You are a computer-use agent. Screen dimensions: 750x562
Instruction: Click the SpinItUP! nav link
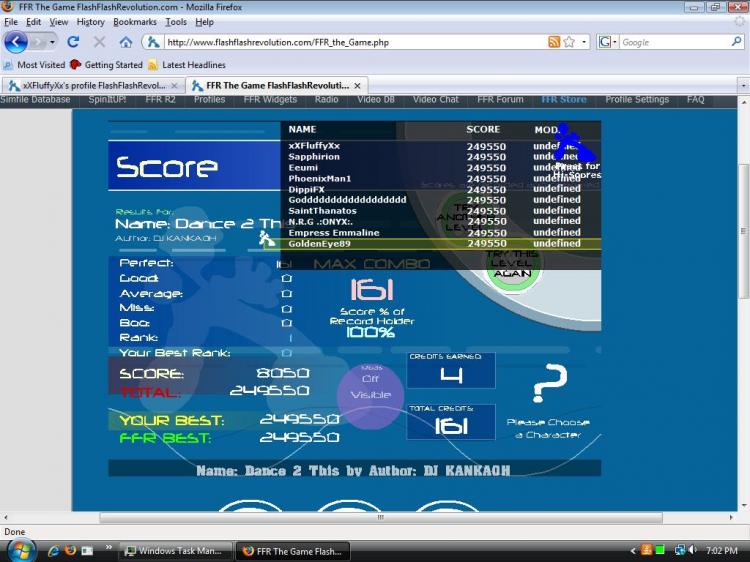107,99
